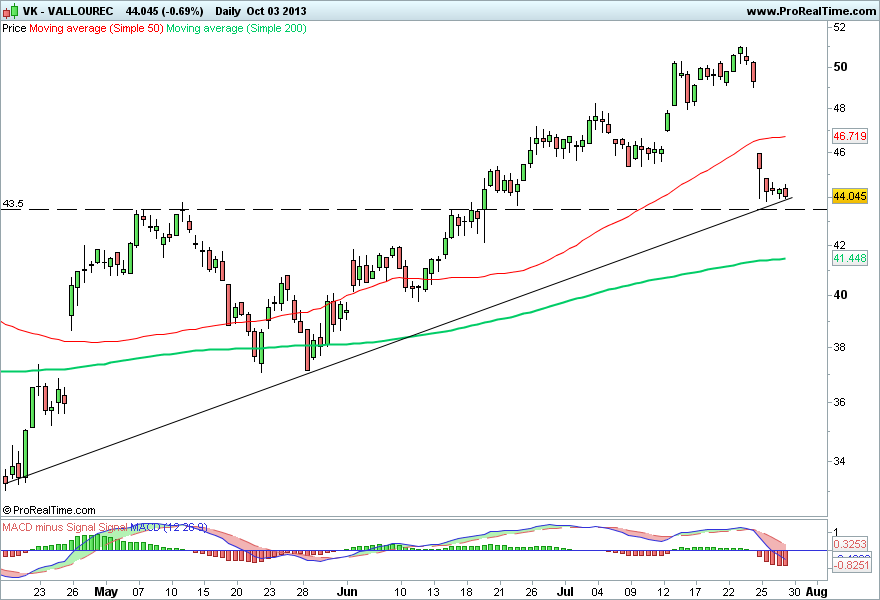Click the 36 tick on the price axis
880x600 pixels.
pyautogui.click(x=840, y=402)
